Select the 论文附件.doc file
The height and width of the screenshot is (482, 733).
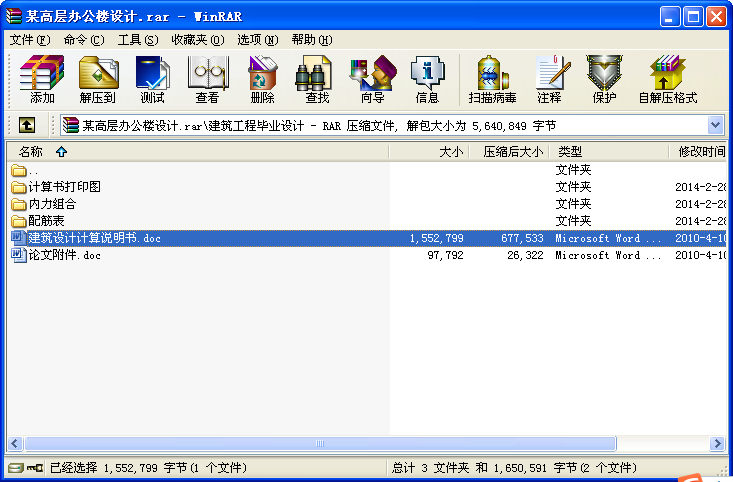[x=64, y=255]
